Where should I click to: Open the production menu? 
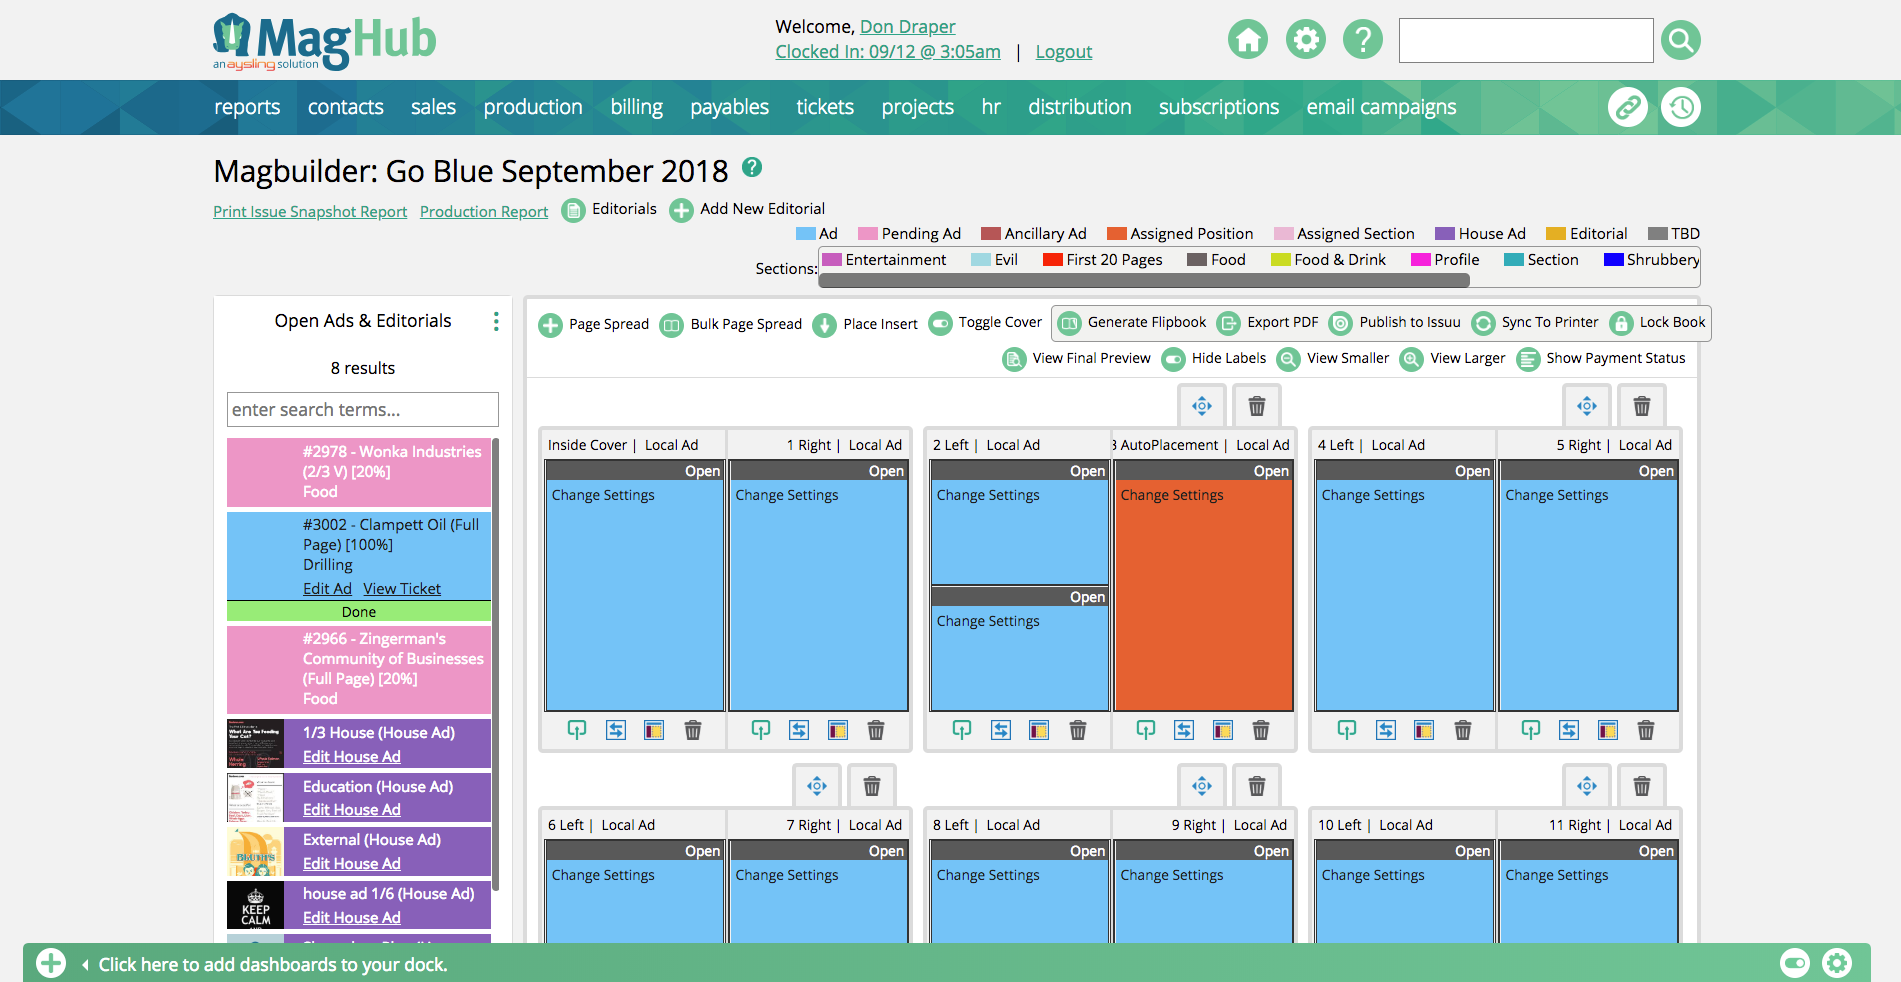[x=533, y=107]
